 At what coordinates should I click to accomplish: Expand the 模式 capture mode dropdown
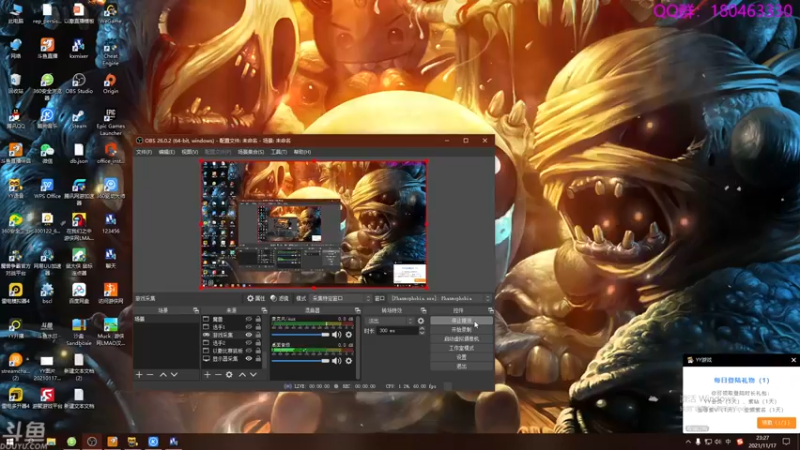pos(340,298)
